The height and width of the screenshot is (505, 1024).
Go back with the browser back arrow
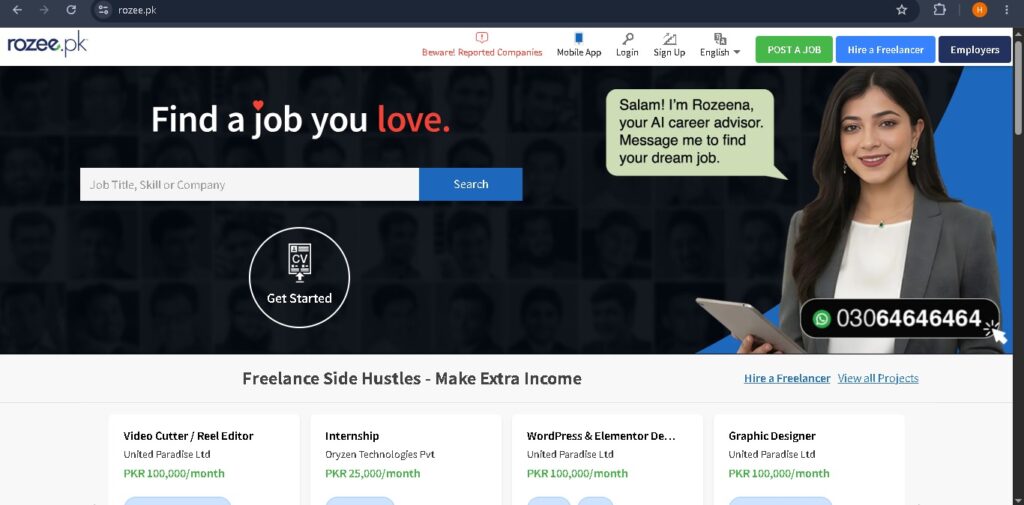pyautogui.click(x=18, y=10)
